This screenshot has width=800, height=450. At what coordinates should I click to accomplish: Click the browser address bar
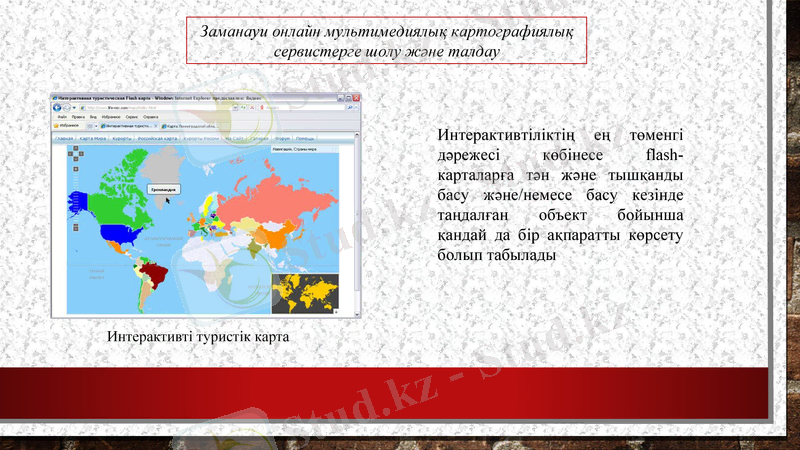click(x=158, y=108)
